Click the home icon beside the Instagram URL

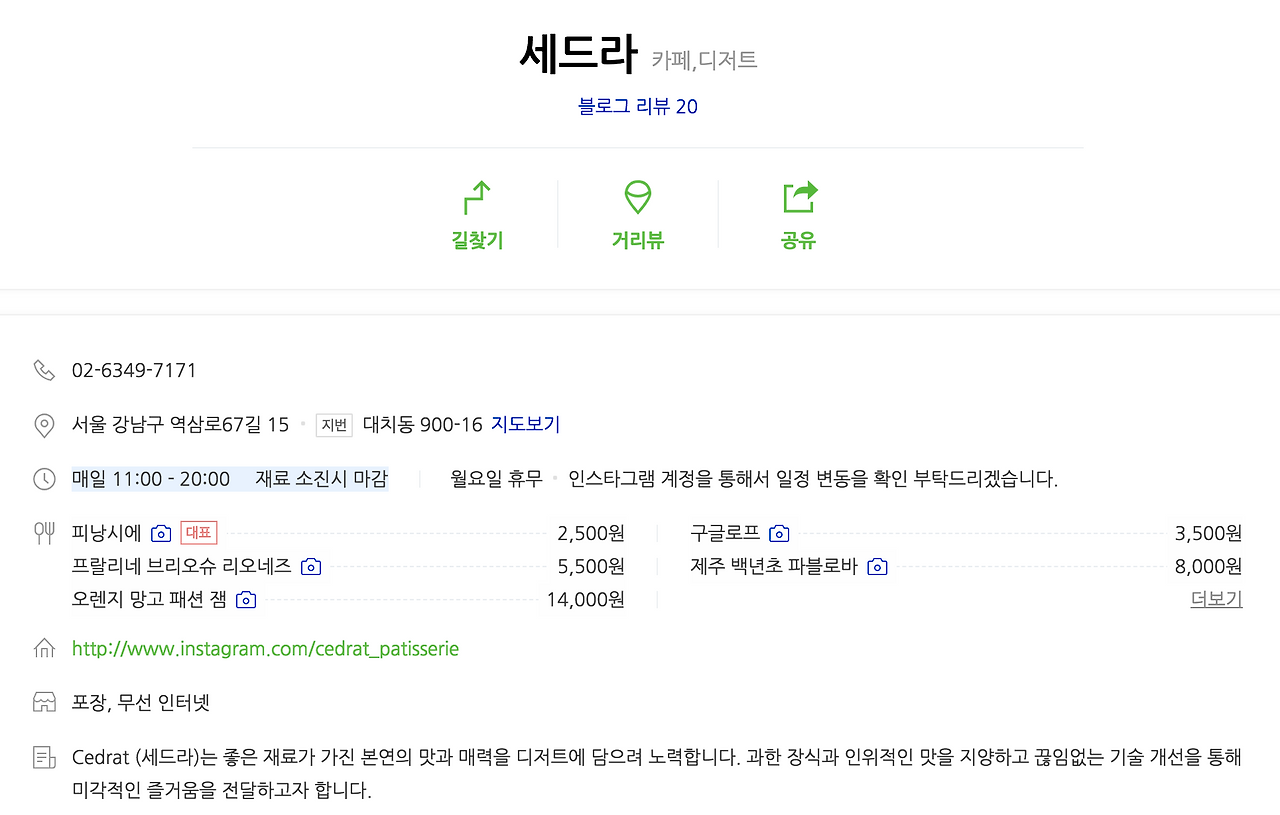pos(44,648)
